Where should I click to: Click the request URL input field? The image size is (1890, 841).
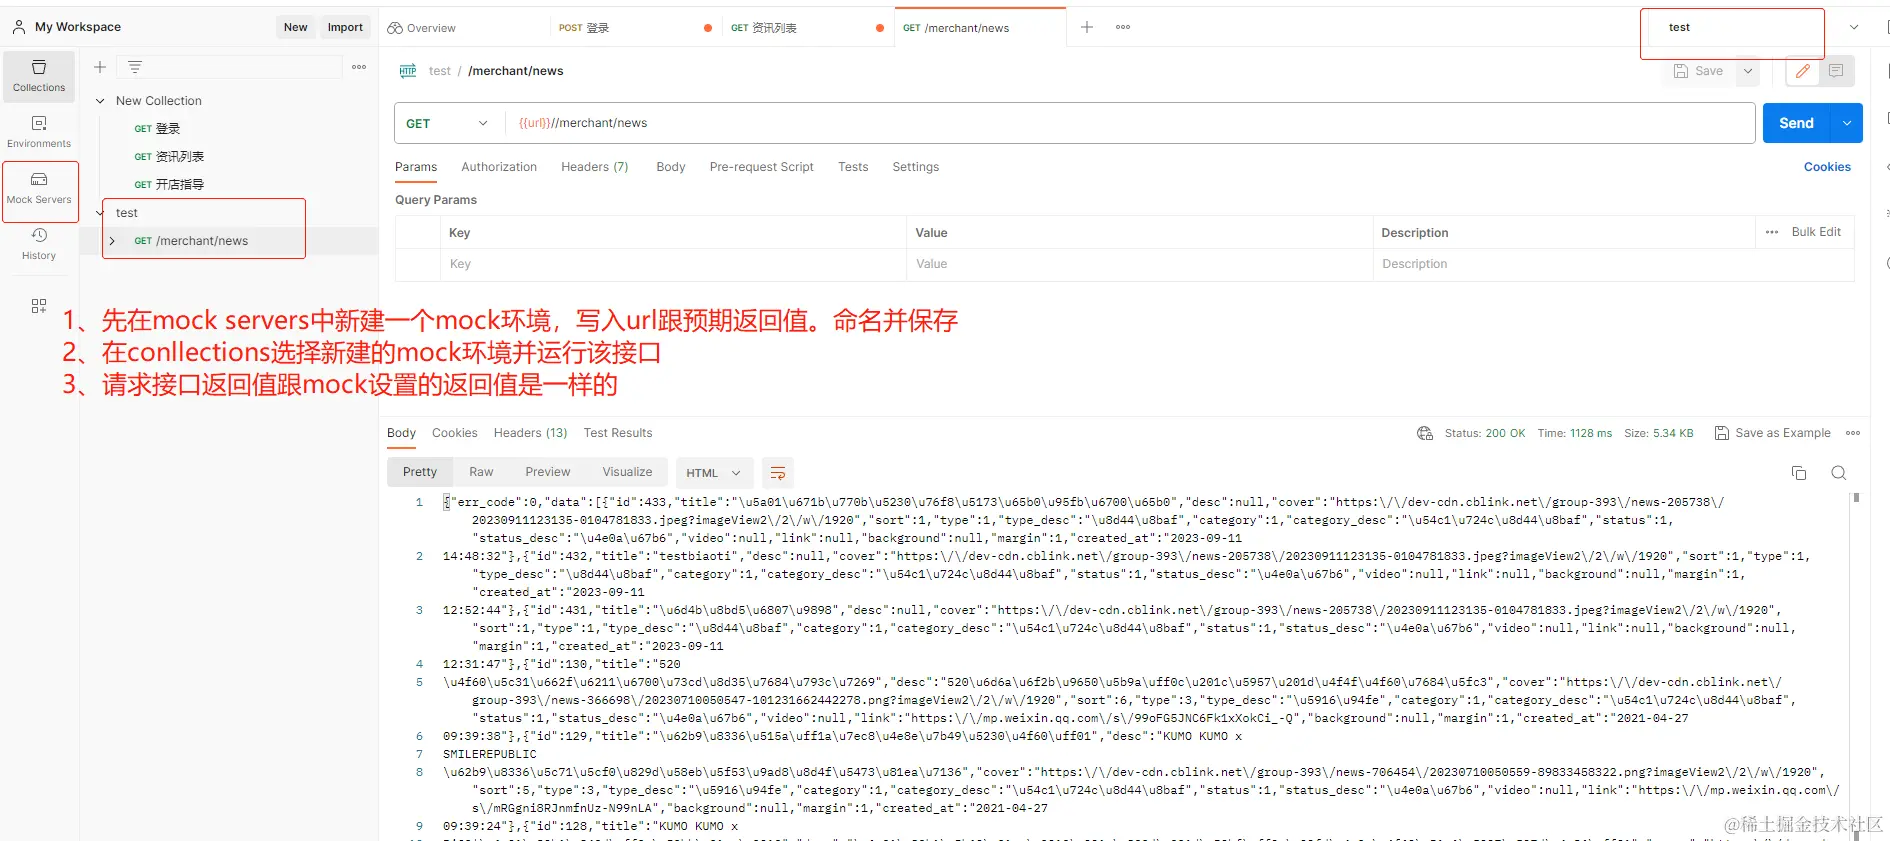click(x=1130, y=123)
